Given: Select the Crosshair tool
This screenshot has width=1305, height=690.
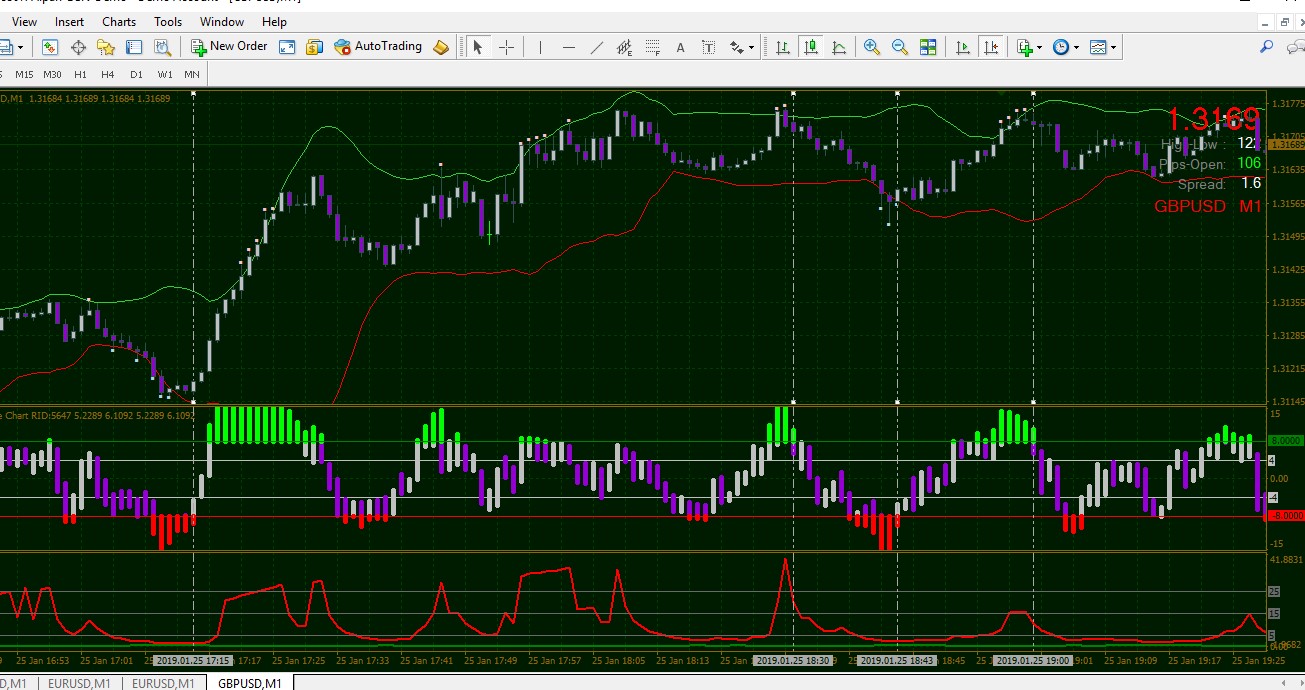Looking at the screenshot, I should (507, 47).
